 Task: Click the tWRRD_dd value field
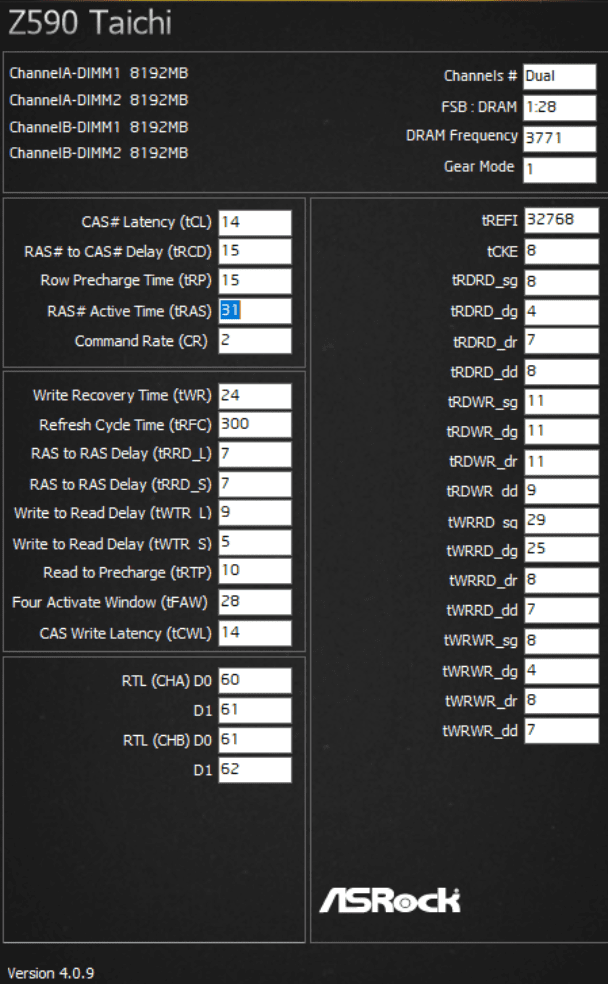click(x=562, y=610)
